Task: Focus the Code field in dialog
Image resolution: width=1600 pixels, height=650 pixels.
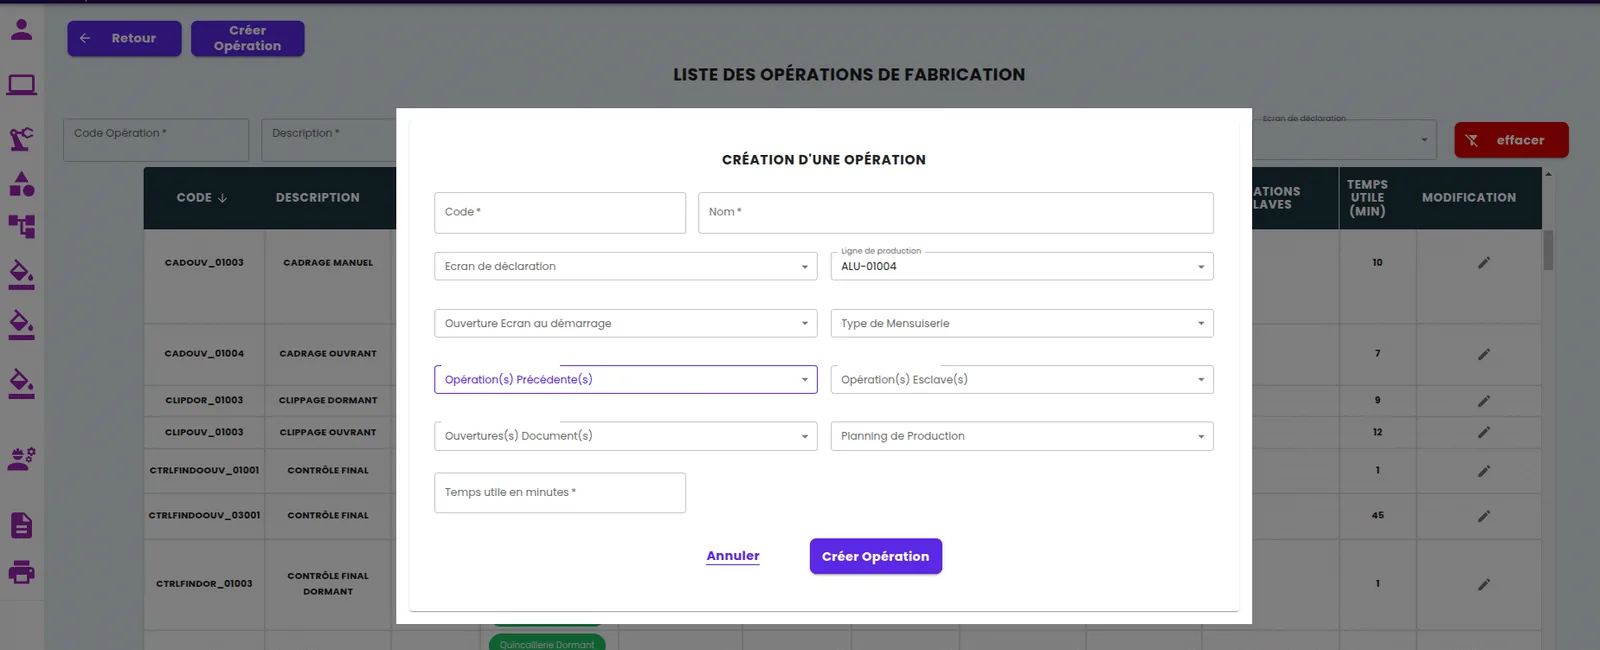Action: [x=560, y=212]
